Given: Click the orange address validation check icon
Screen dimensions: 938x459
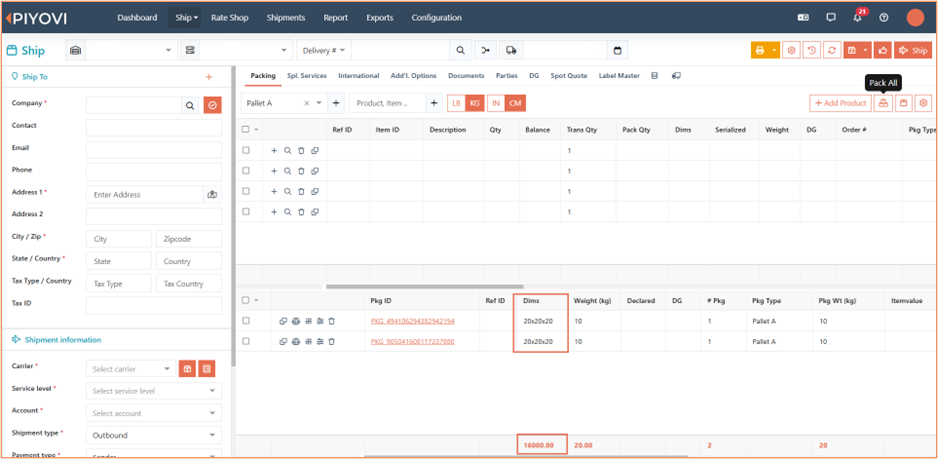Looking at the screenshot, I should click(x=212, y=105).
